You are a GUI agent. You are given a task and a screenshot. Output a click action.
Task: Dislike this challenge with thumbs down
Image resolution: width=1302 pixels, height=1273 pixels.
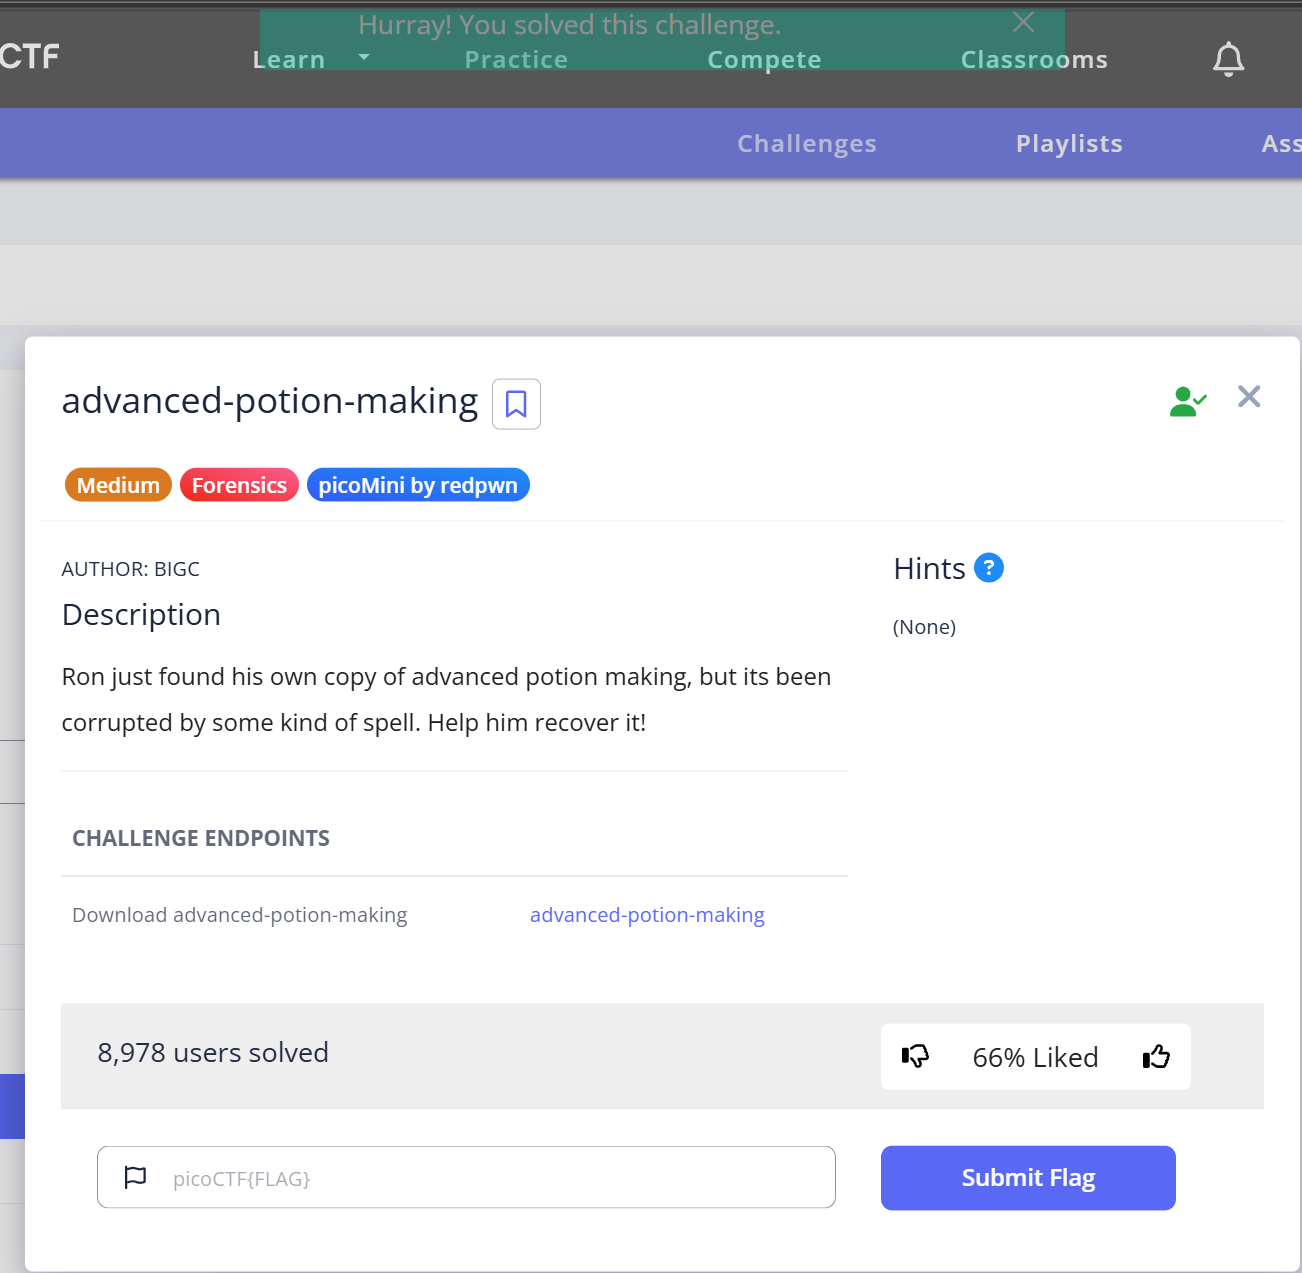[x=915, y=1056]
